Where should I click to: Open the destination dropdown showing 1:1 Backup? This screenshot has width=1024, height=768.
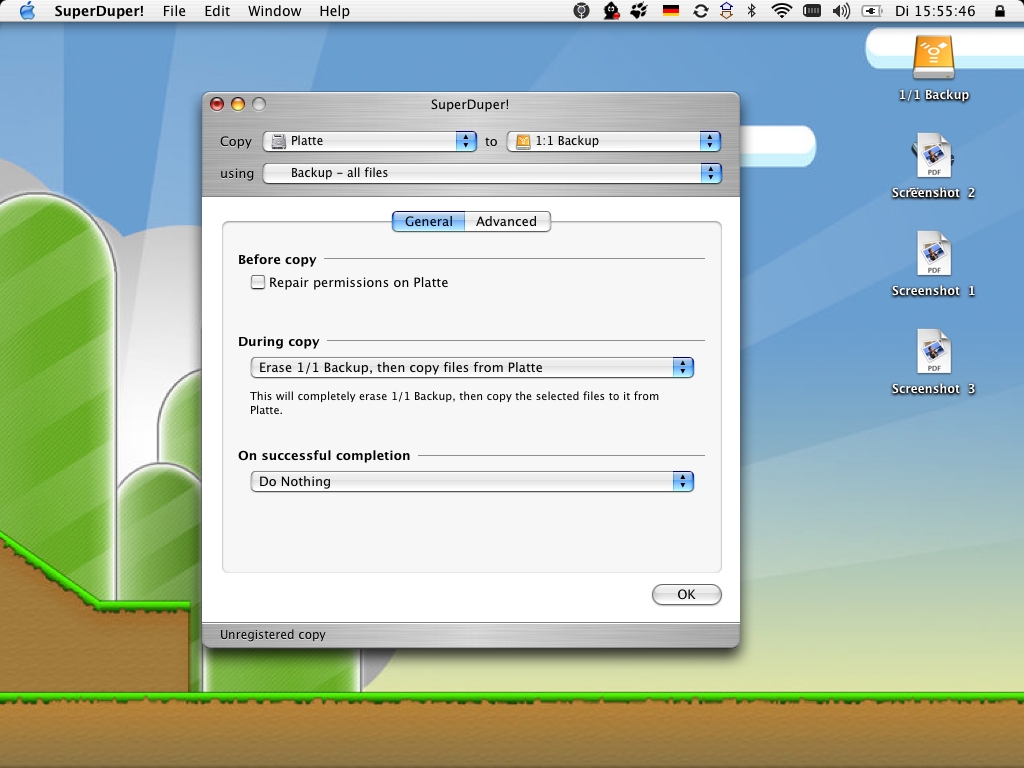(614, 141)
